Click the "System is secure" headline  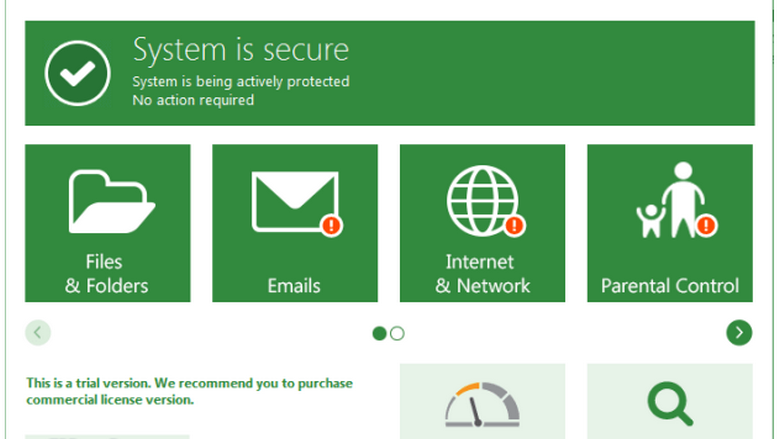(x=241, y=50)
